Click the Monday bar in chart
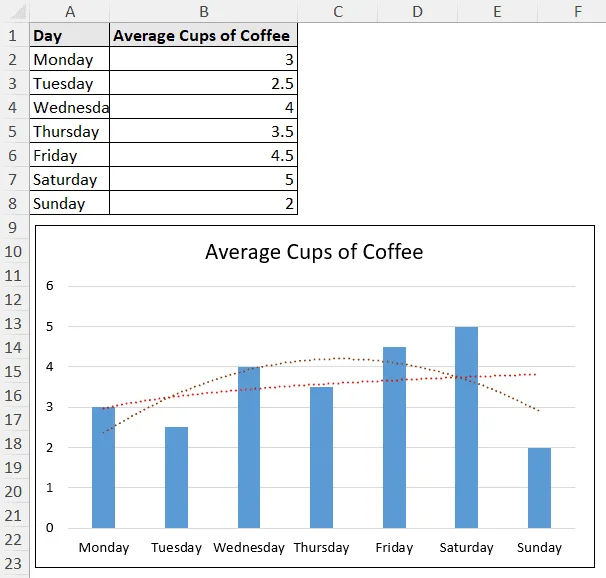 [103, 468]
